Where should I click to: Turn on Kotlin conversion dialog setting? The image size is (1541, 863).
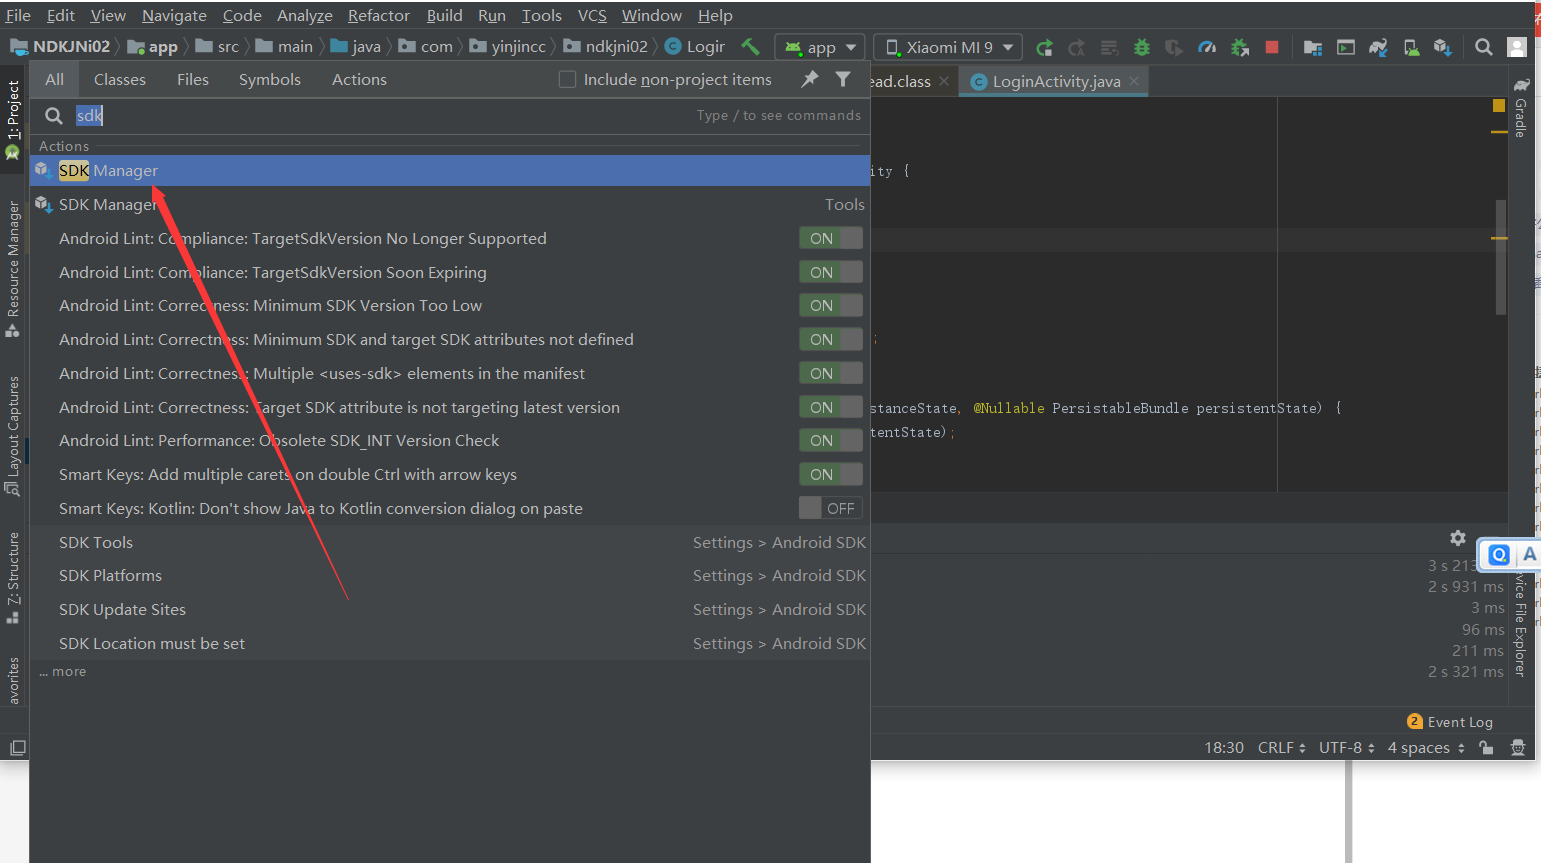click(830, 508)
